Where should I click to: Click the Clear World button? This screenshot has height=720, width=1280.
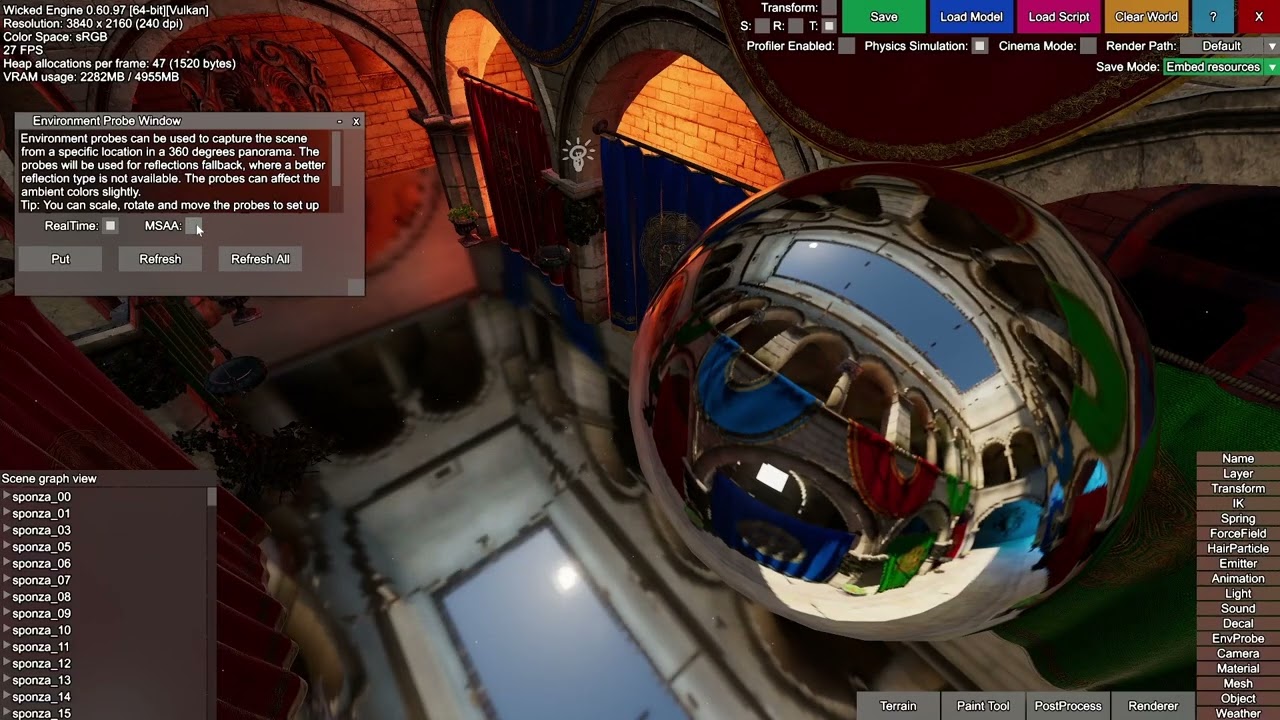pos(1146,17)
